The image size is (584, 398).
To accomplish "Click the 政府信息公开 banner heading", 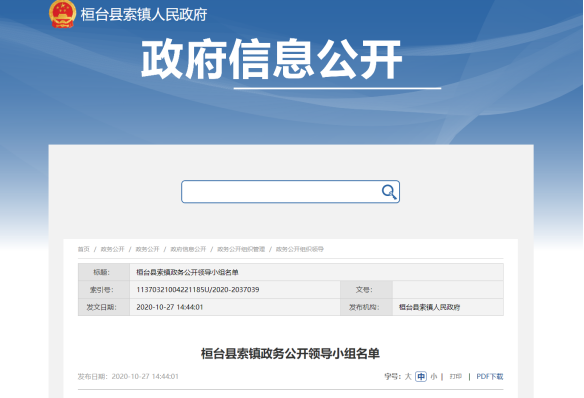I will tap(272, 59).
